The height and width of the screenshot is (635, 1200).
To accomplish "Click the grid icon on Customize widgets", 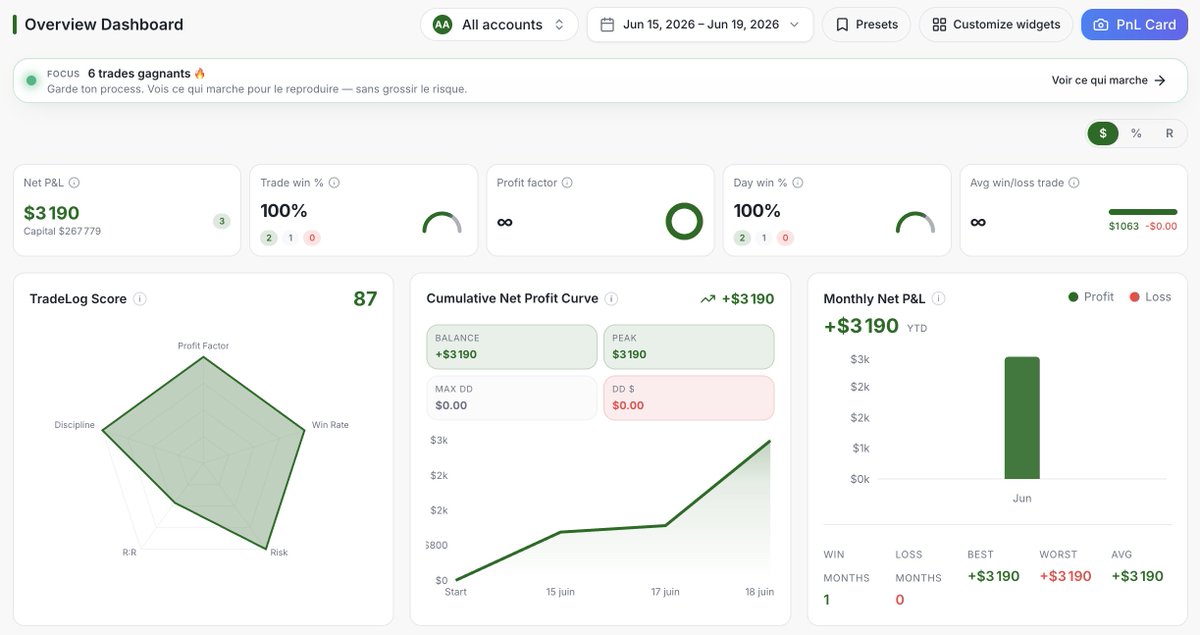I will point(939,24).
